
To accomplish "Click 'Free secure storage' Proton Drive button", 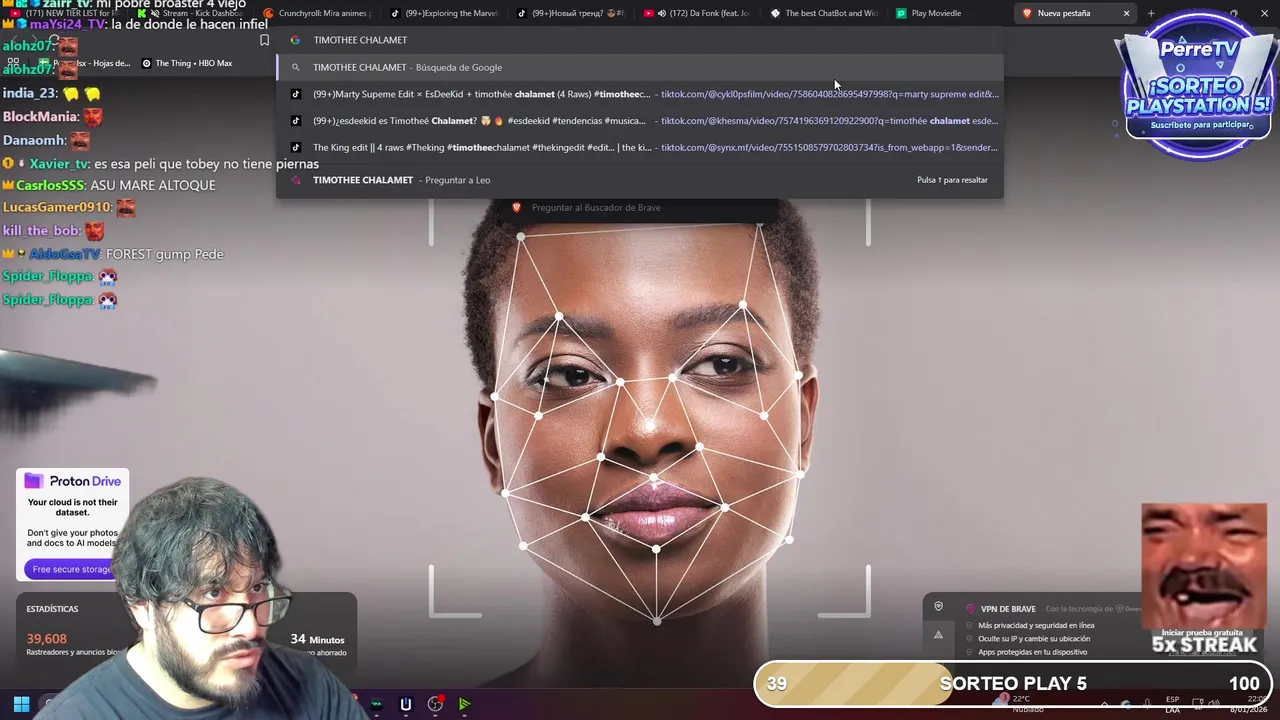I will [70, 569].
